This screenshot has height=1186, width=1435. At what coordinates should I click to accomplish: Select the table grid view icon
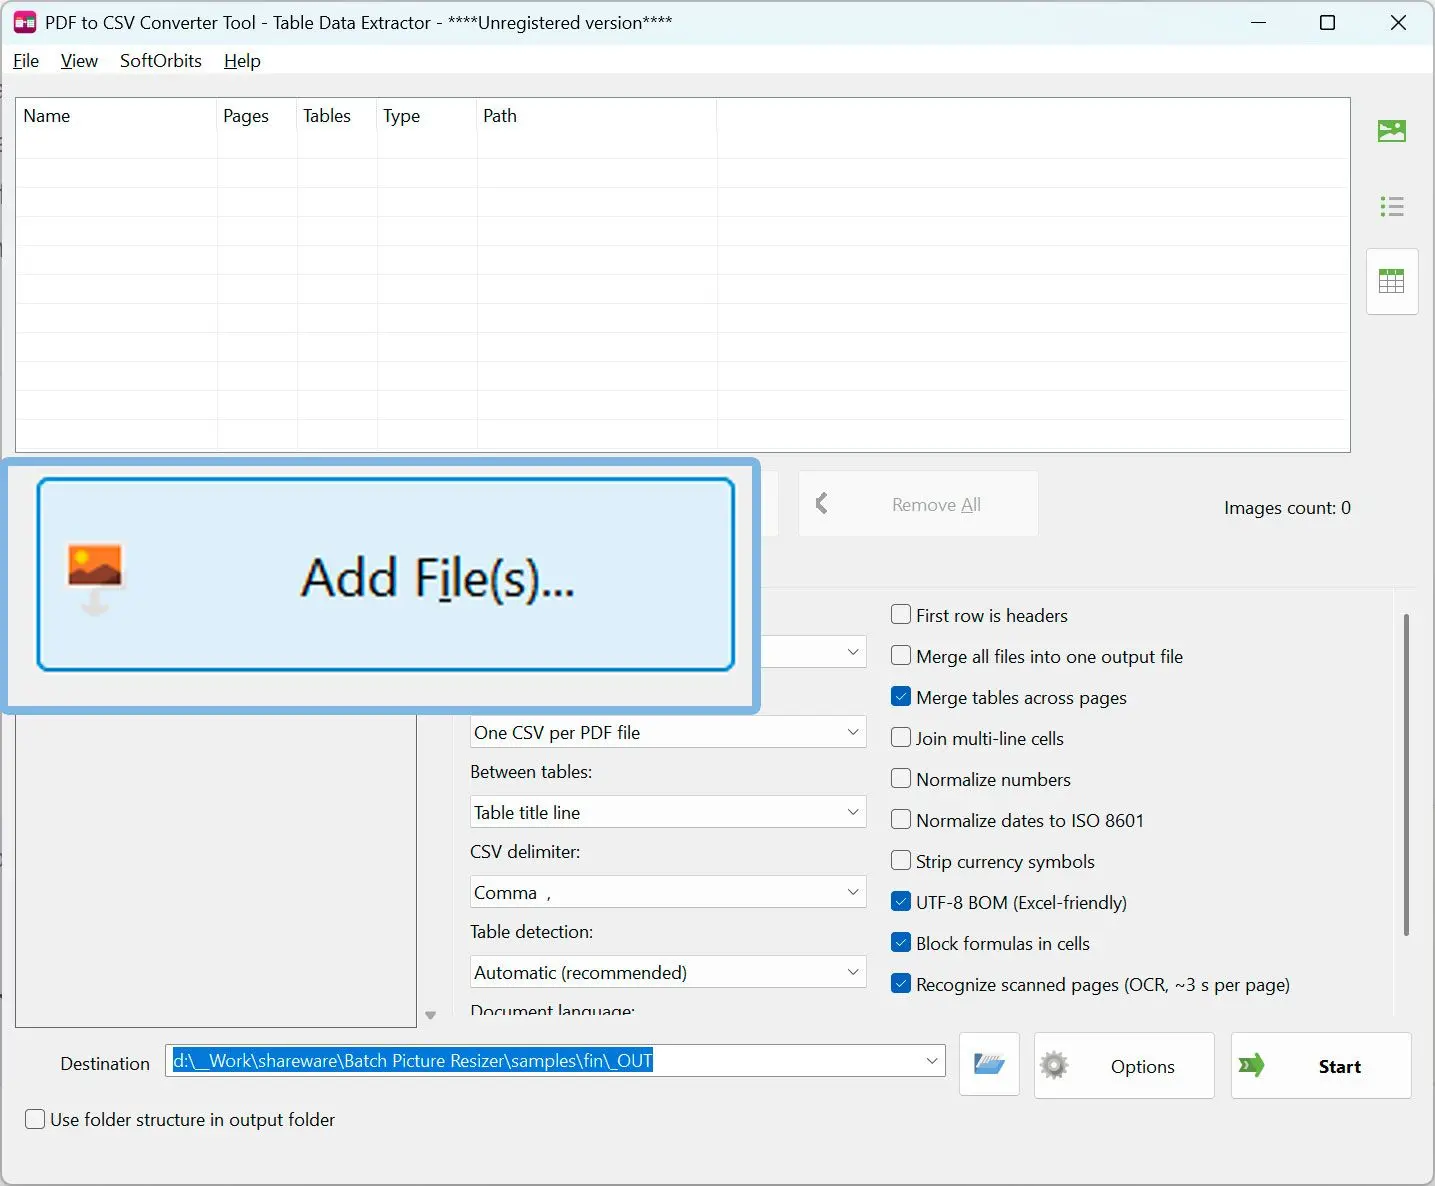coord(1392,281)
